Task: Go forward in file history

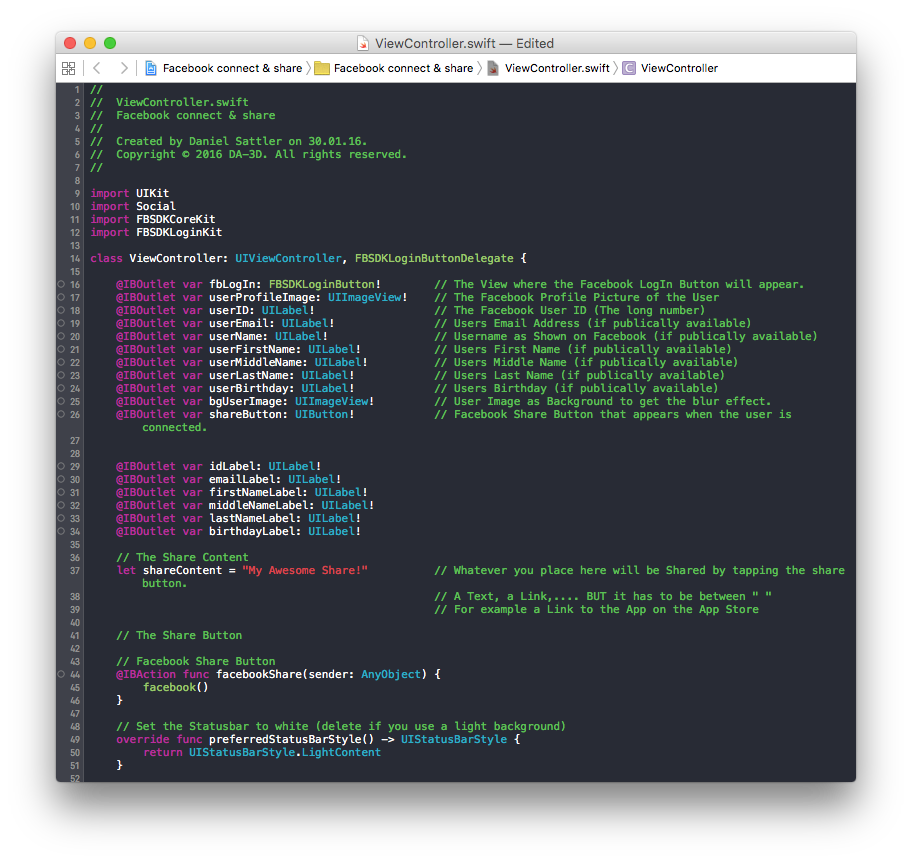Action: point(123,69)
